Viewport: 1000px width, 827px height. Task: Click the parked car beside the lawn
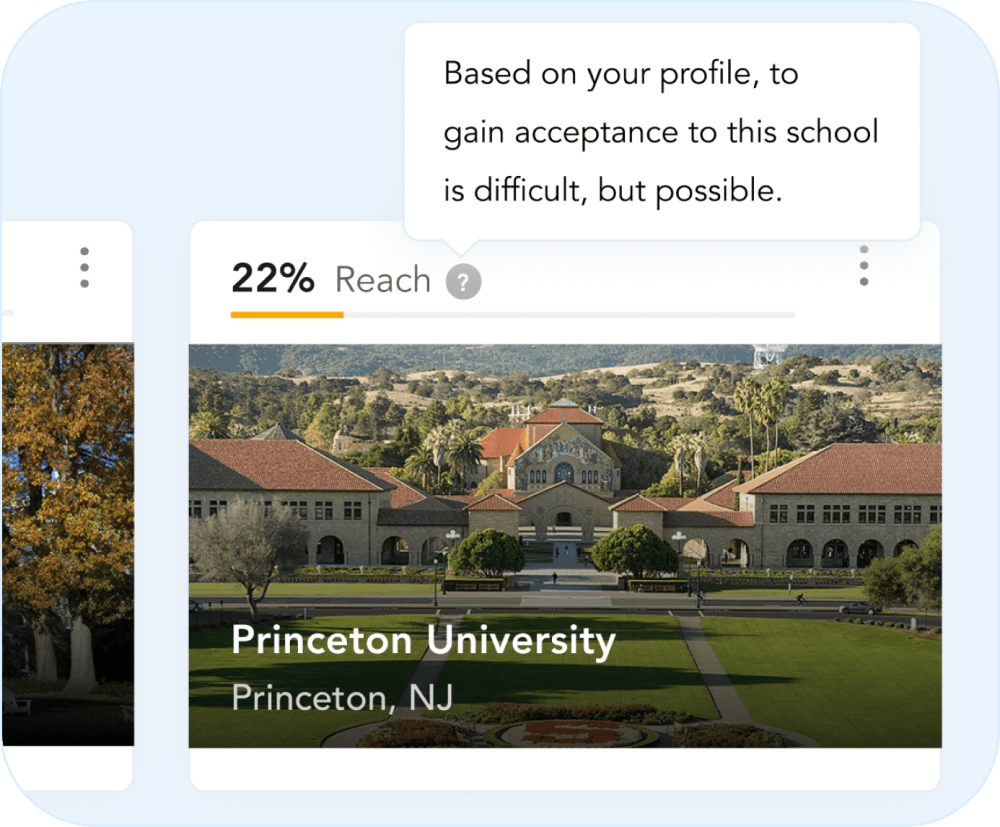coord(859,607)
